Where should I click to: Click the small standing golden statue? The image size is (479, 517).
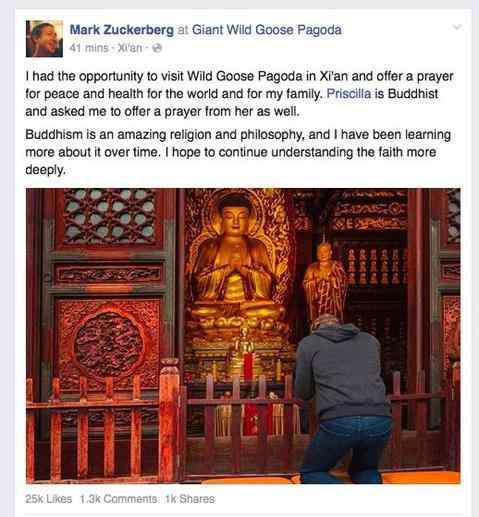(325, 282)
